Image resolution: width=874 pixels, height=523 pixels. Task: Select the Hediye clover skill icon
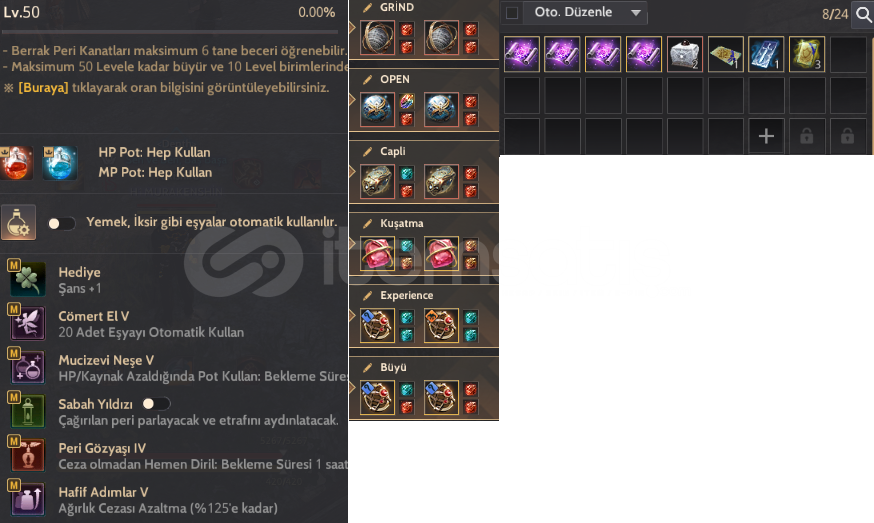coord(27,279)
